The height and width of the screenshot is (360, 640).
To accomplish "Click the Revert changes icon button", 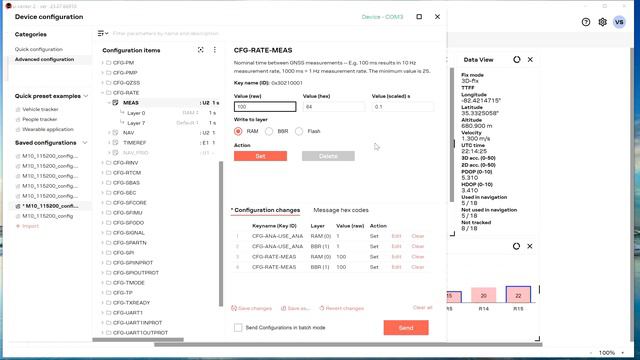I will (x=341, y=308).
